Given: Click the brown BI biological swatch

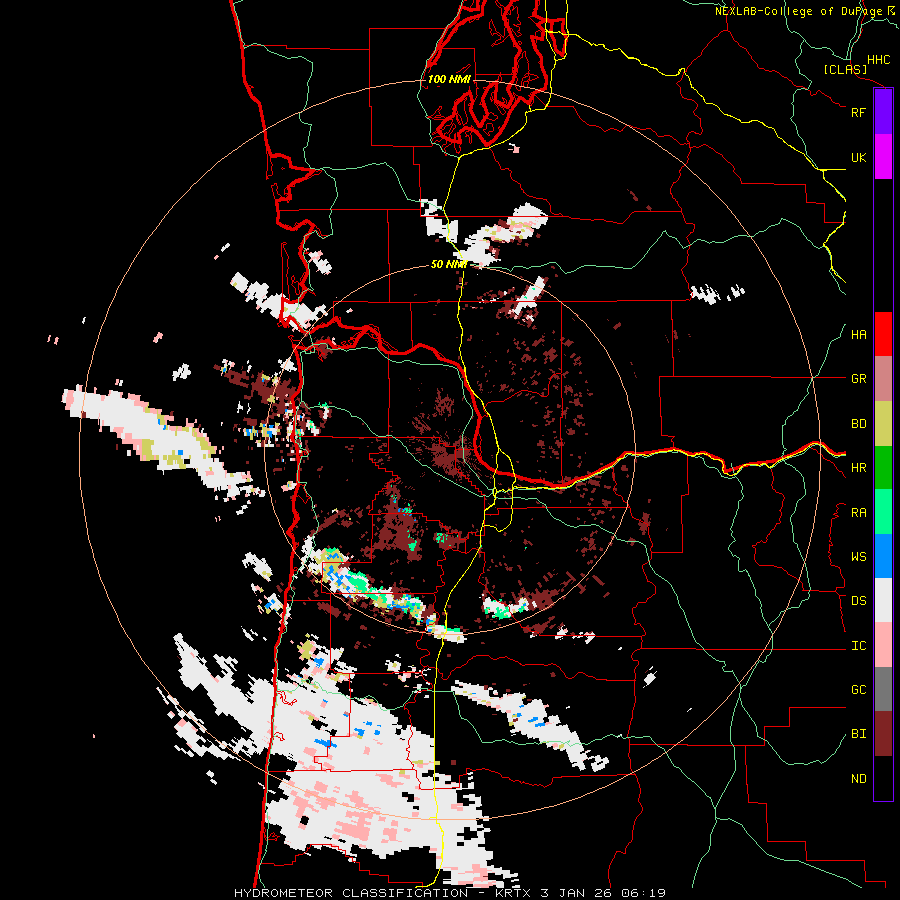Looking at the screenshot, I should coord(883,734).
